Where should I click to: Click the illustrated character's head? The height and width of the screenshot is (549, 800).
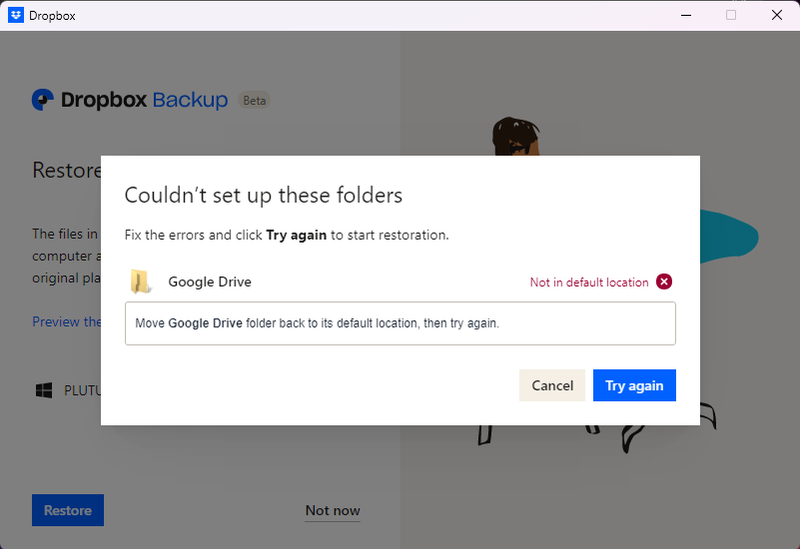[514, 140]
